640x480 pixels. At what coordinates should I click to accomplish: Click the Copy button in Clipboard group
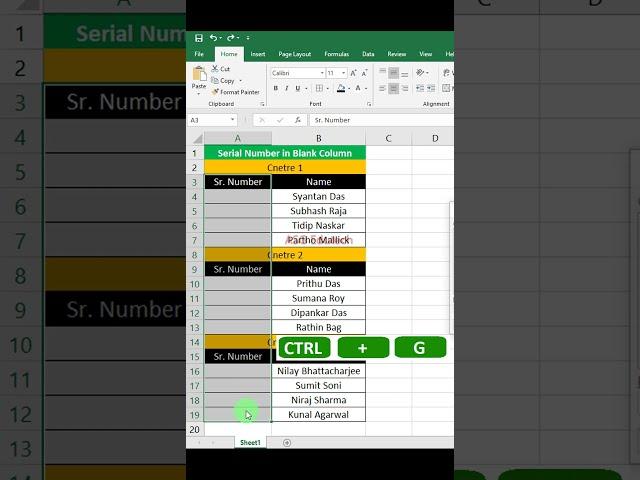(227, 81)
